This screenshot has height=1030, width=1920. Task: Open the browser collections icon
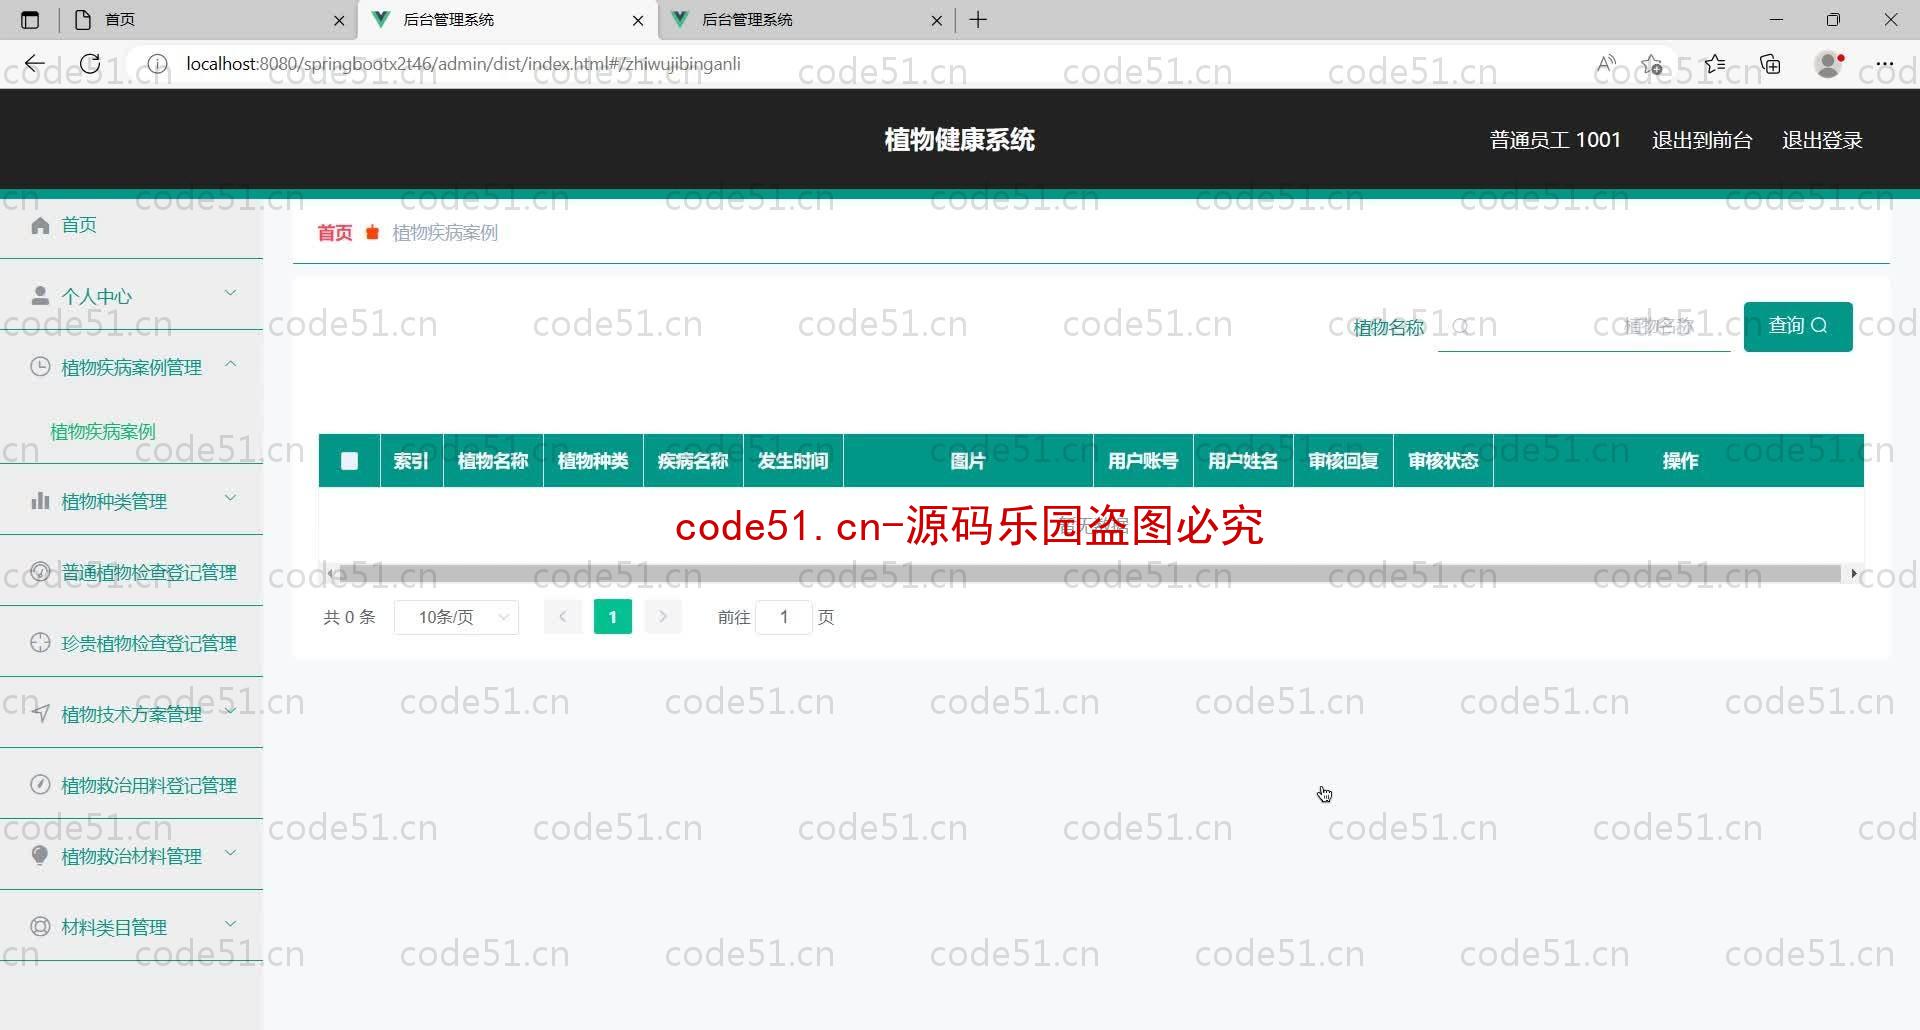tap(1771, 64)
